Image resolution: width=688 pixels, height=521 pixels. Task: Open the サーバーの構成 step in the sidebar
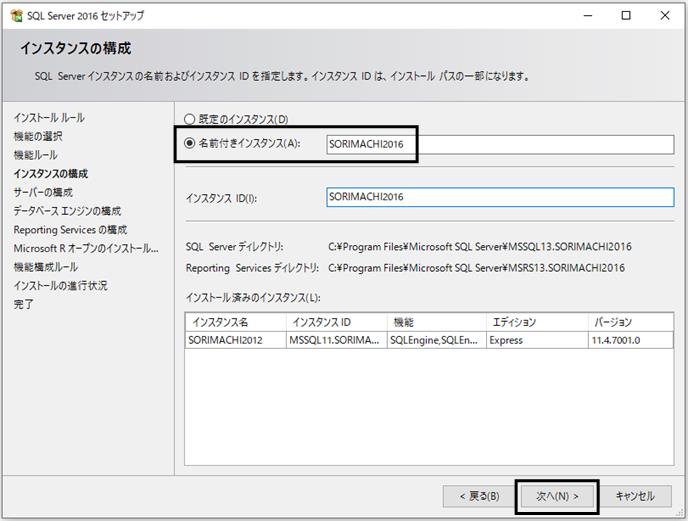tap(43, 192)
